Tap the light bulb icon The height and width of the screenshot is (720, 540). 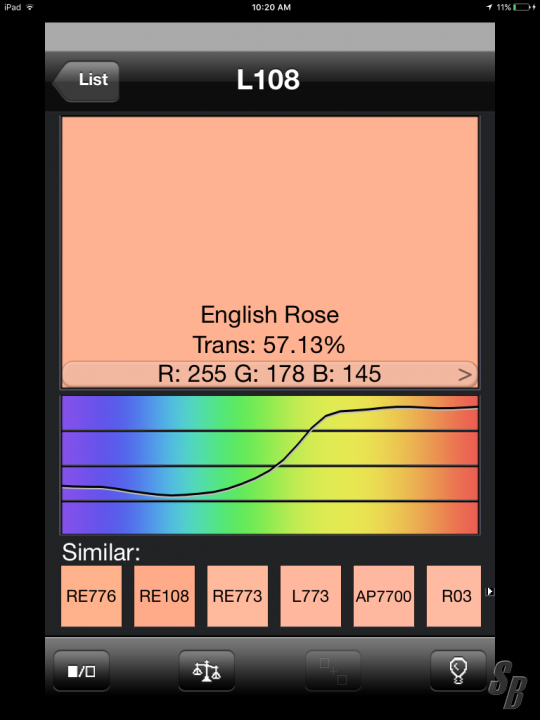click(458, 671)
